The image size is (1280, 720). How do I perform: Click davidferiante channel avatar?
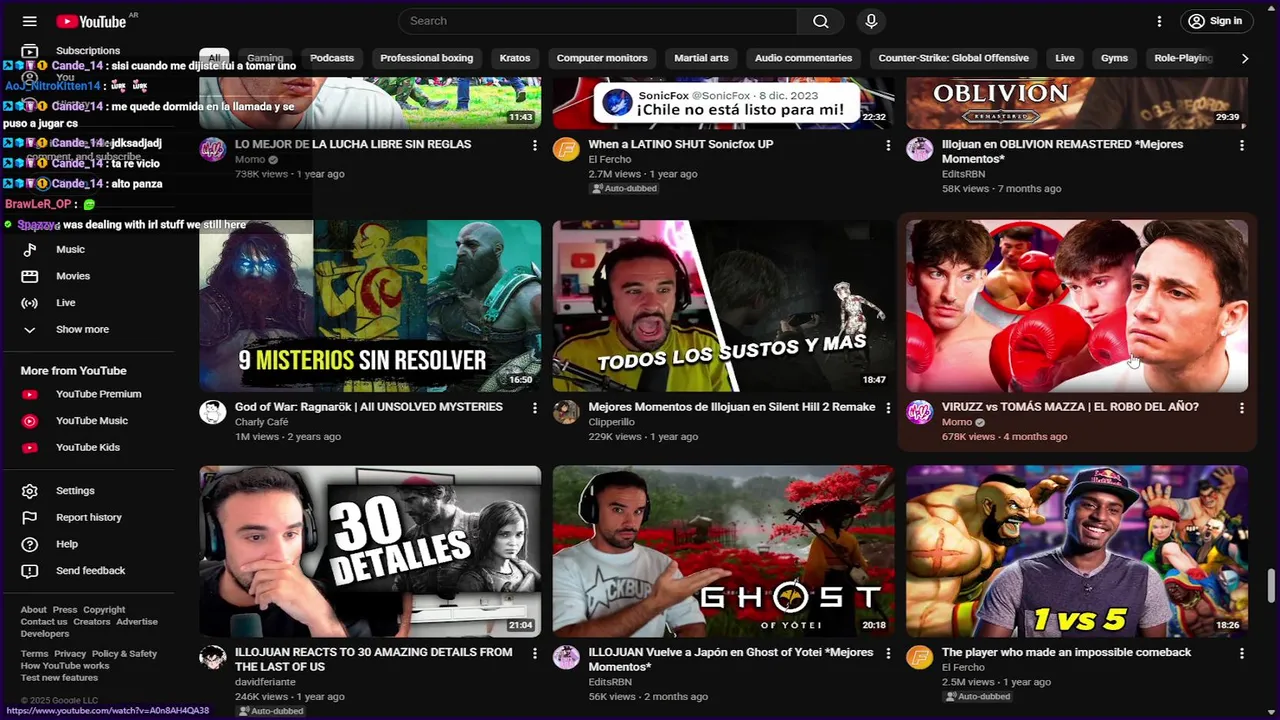(212, 657)
